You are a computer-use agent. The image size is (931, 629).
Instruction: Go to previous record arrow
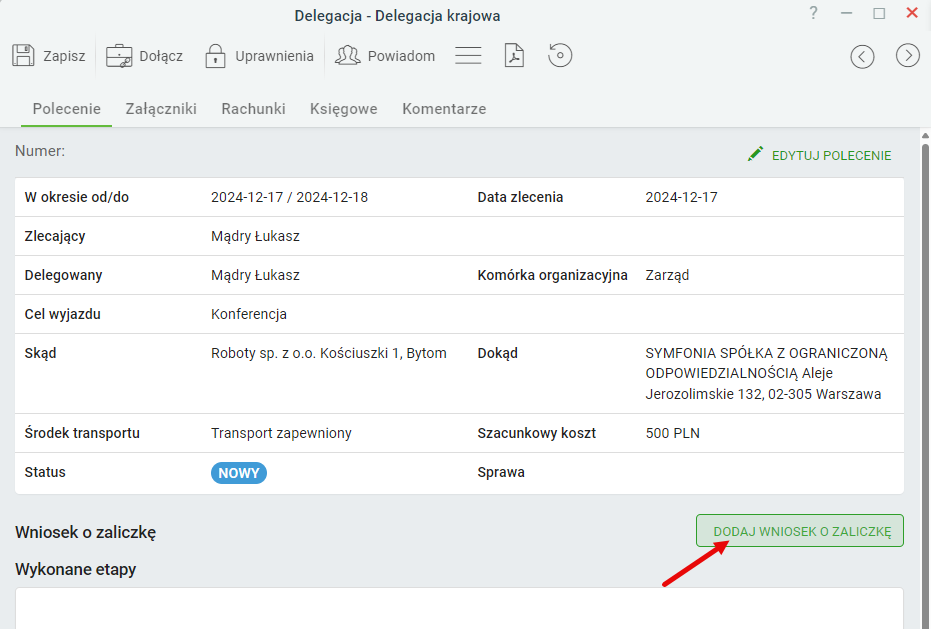click(862, 56)
